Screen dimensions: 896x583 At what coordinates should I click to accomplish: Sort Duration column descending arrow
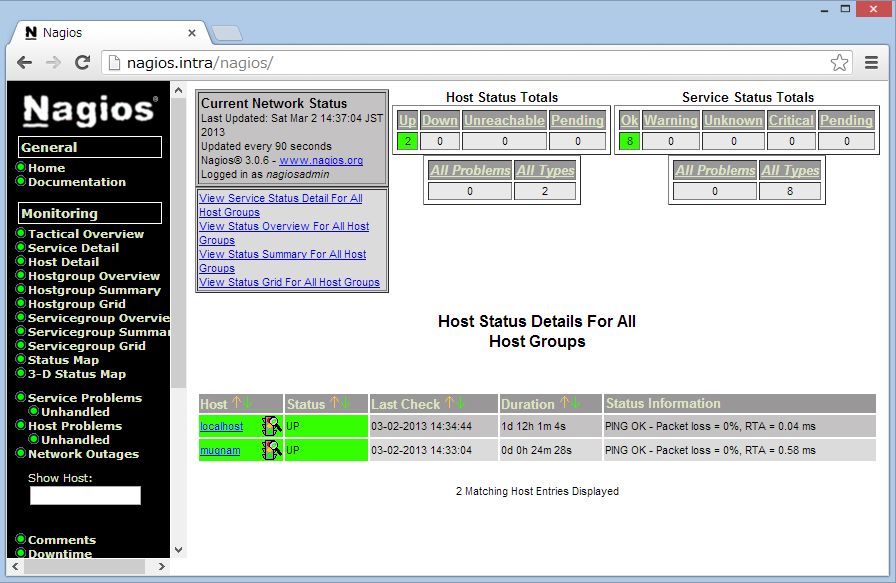[x=575, y=402]
